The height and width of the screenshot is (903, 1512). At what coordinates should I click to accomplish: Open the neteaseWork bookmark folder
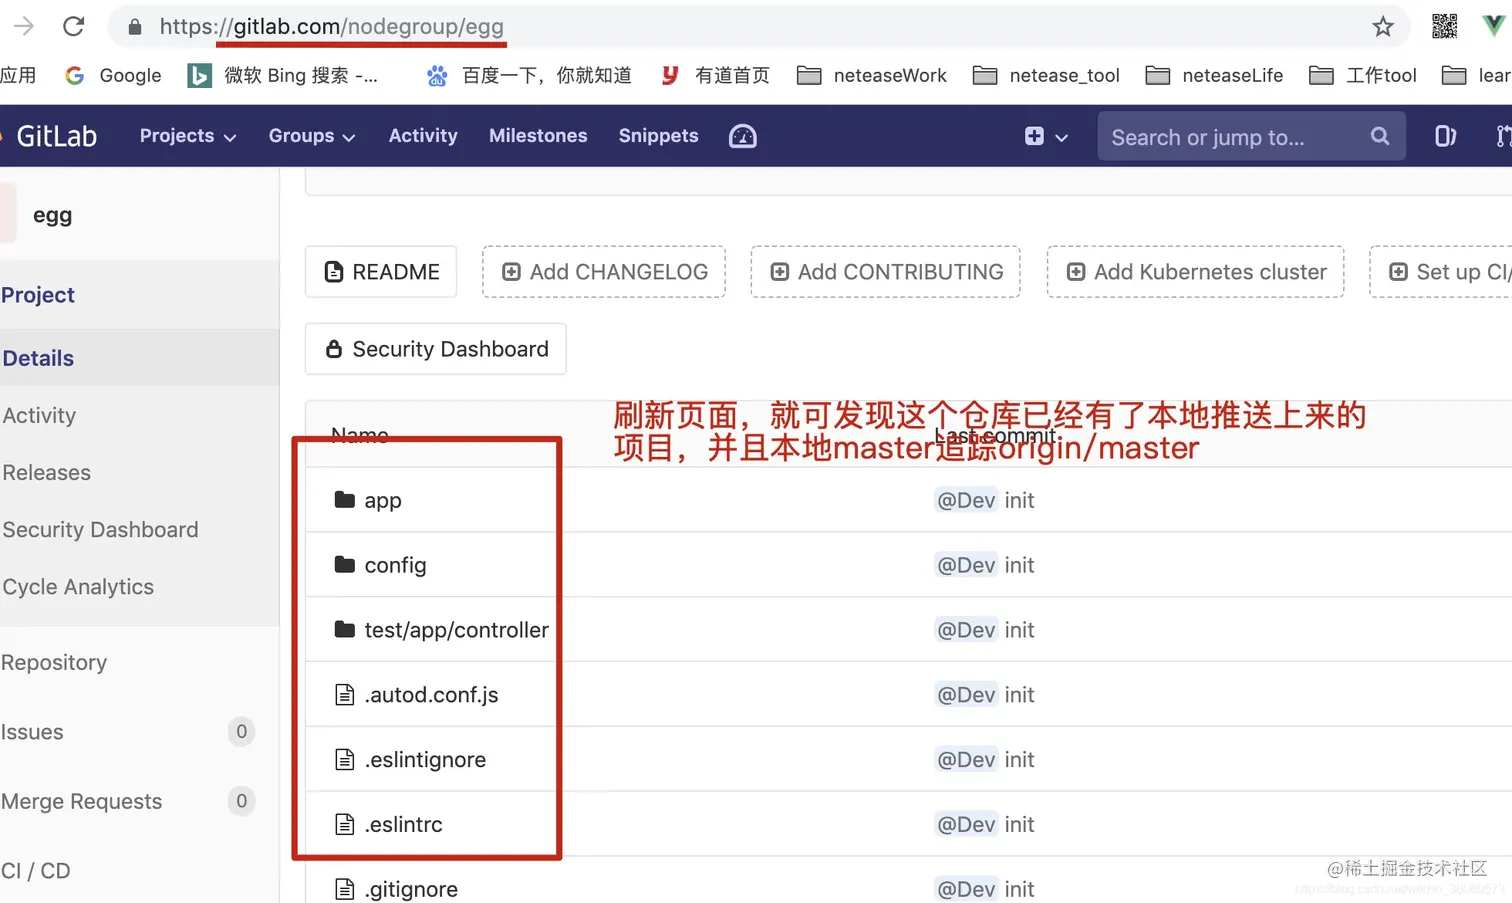tap(872, 75)
